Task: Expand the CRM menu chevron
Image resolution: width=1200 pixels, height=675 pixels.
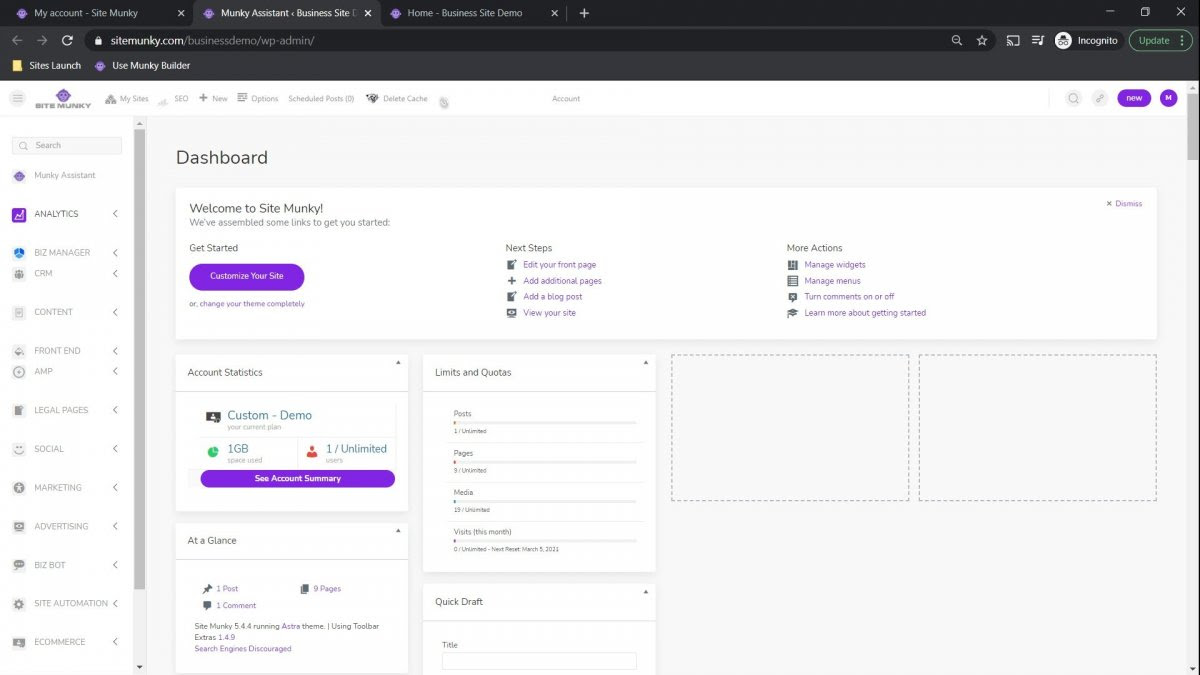Action: pos(115,274)
